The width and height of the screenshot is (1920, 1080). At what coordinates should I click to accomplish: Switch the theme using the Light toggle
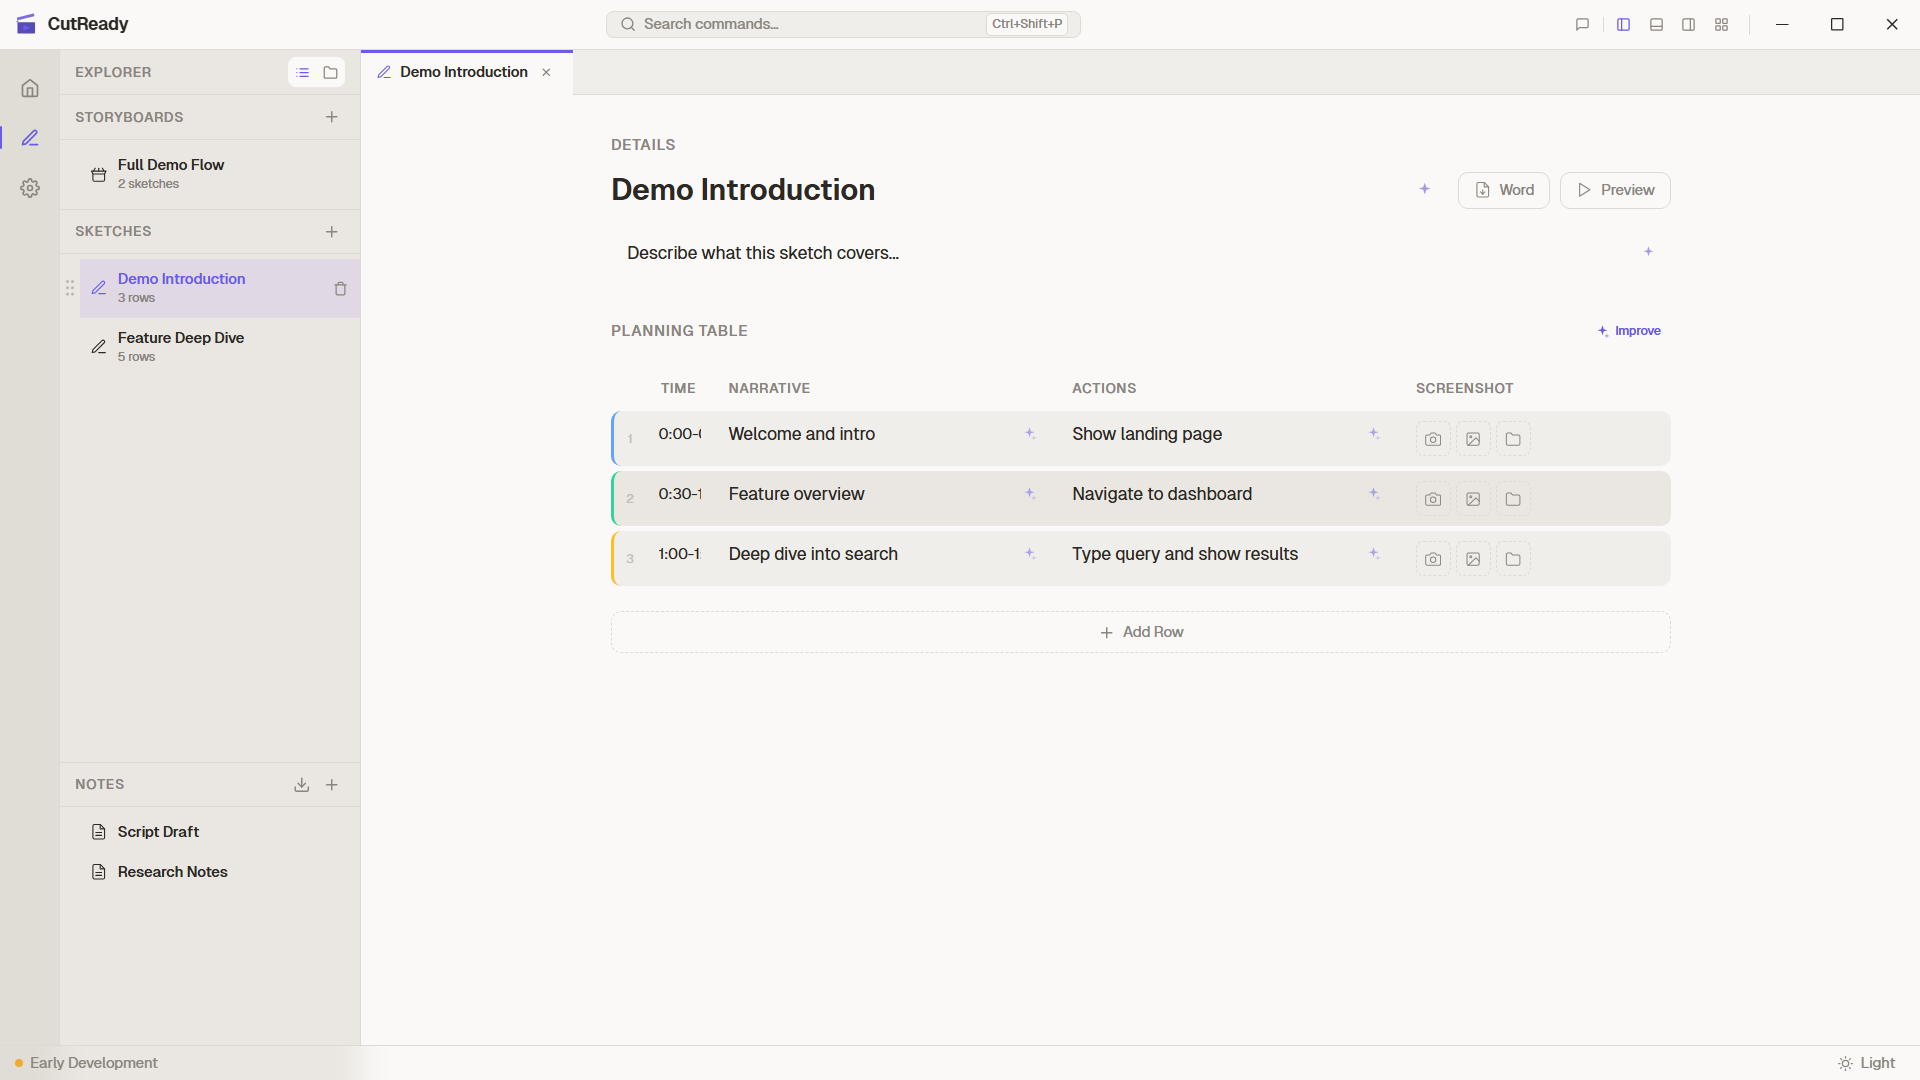coord(1869,1063)
